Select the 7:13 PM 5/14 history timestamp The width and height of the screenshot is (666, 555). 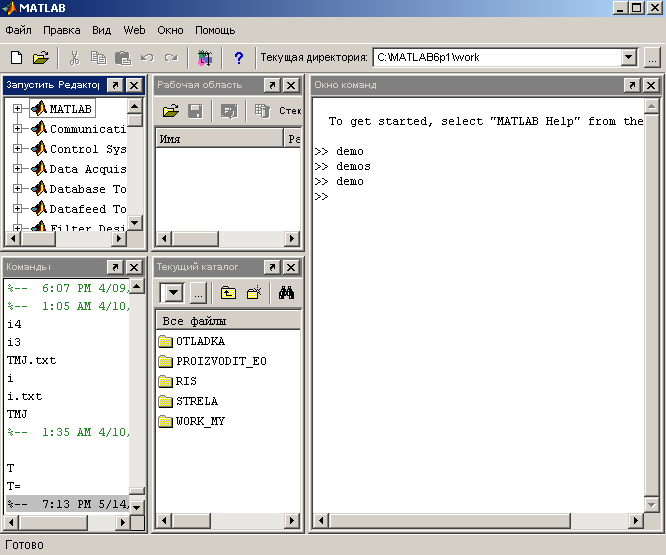point(67,504)
